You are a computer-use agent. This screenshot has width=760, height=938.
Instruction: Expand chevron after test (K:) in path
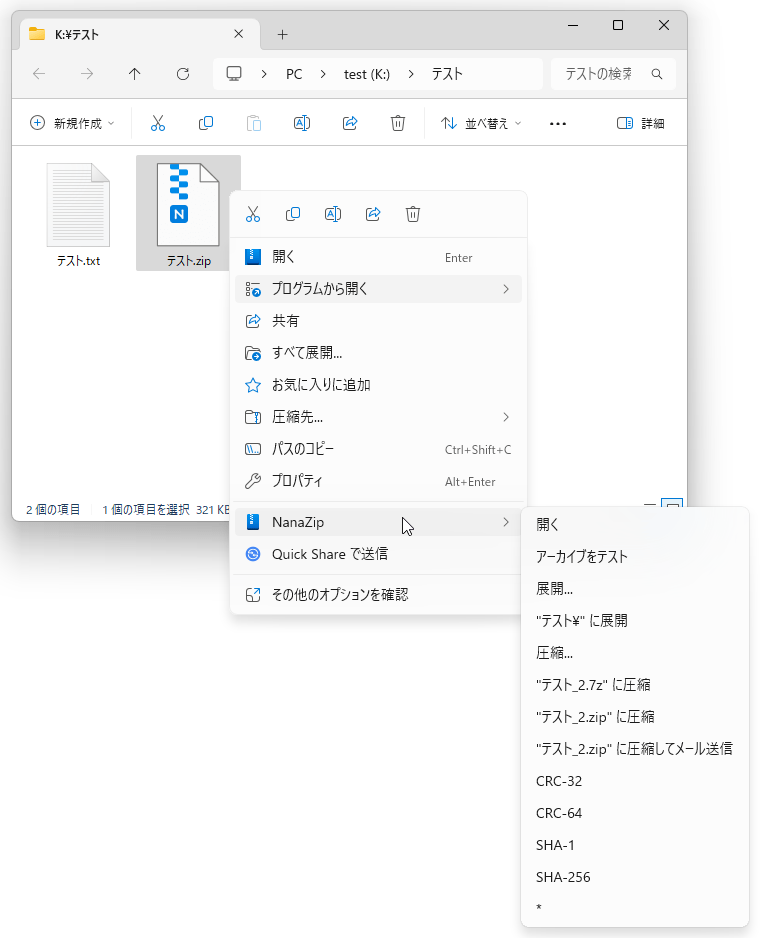point(411,74)
